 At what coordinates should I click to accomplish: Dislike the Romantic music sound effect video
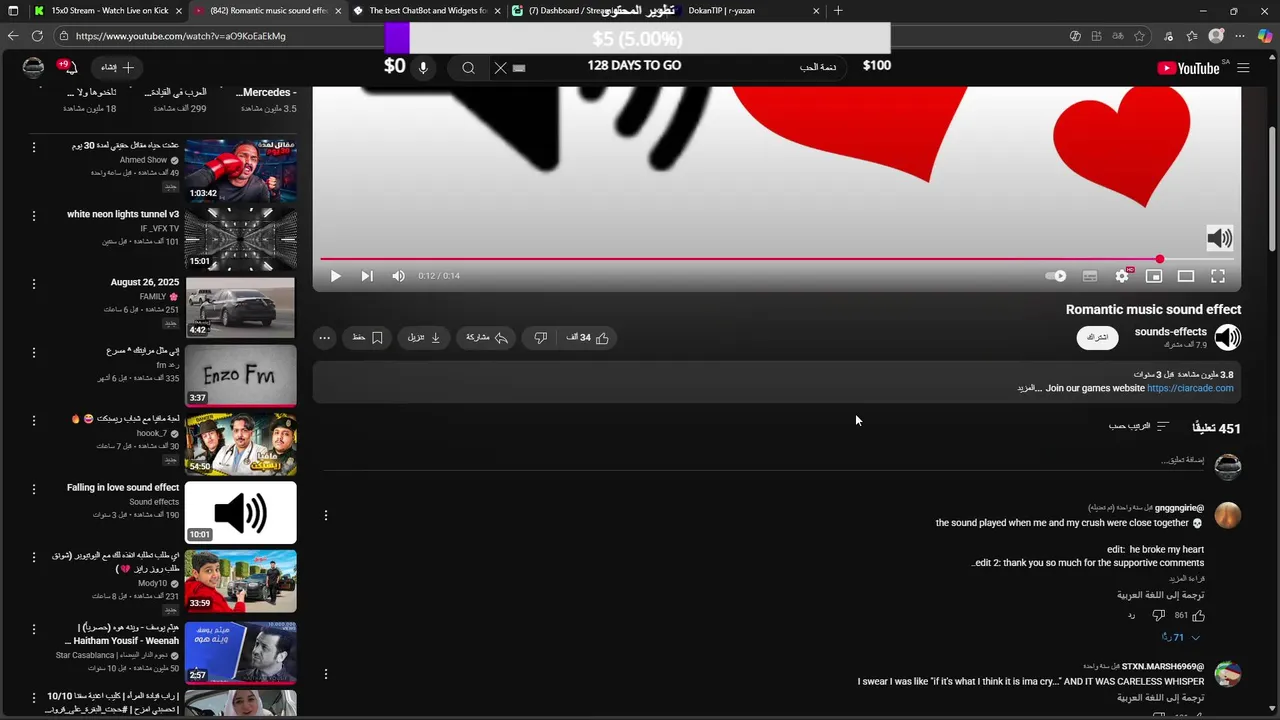click(x=541, y=338)
